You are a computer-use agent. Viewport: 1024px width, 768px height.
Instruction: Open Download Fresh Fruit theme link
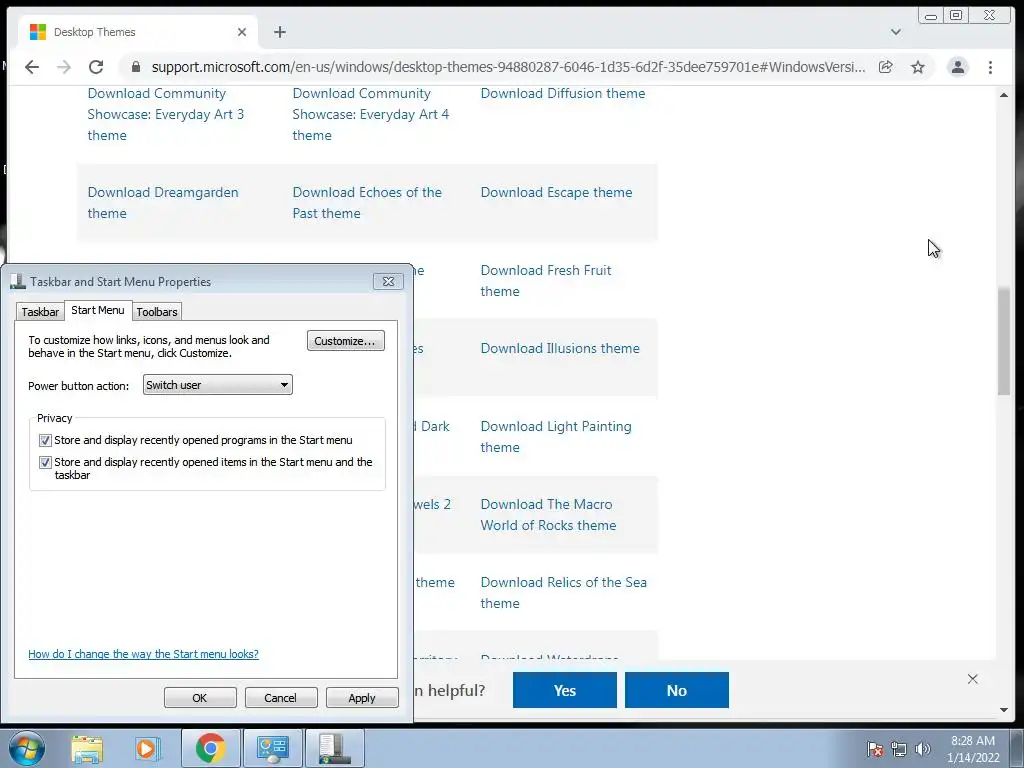tap(546, 281)
